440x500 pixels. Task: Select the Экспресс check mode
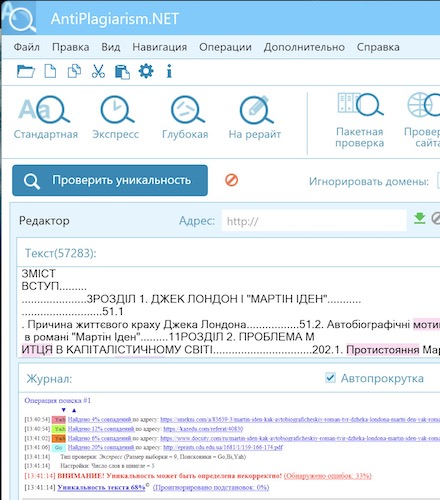pyautogui.click(x=116, y=117)
